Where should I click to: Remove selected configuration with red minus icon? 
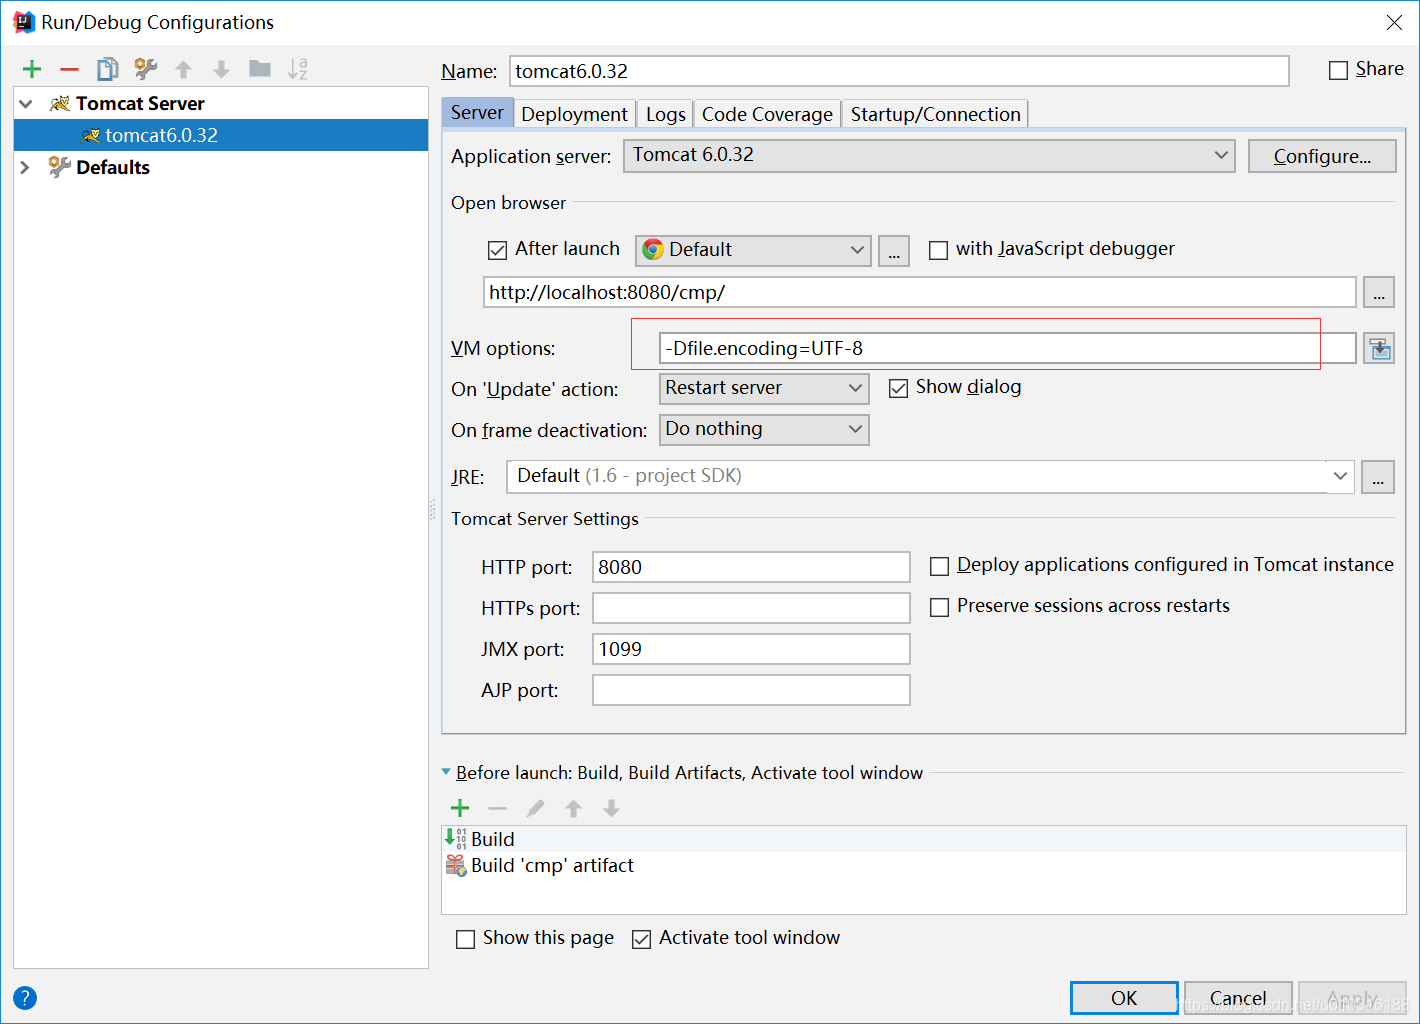(x=69, y=69)
